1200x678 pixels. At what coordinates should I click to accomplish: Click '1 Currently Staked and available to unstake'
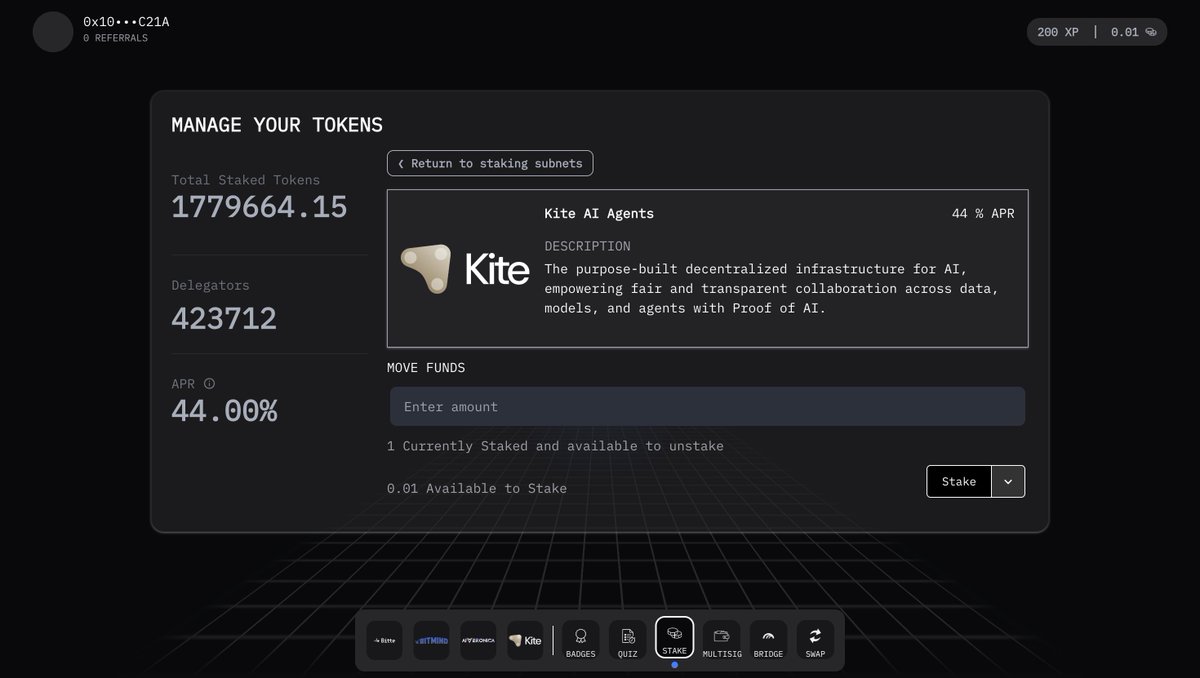coord(555,446)
